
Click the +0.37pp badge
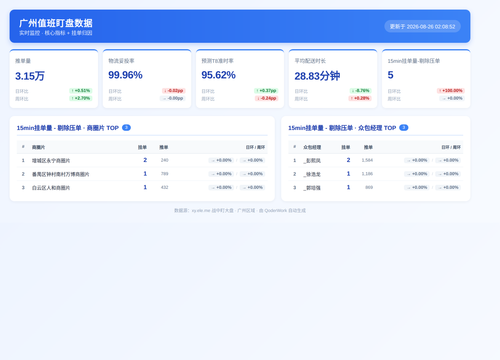pyautogui.click(x=266, y=91)
